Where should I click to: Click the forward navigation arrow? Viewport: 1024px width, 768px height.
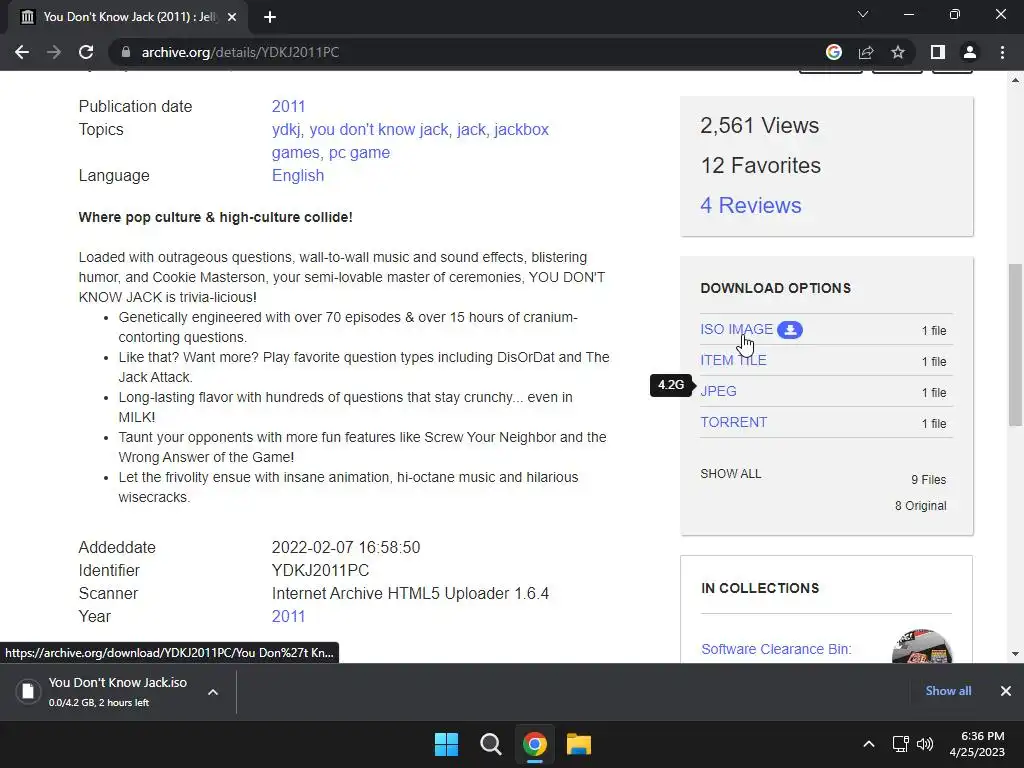[x=54, y=52]
